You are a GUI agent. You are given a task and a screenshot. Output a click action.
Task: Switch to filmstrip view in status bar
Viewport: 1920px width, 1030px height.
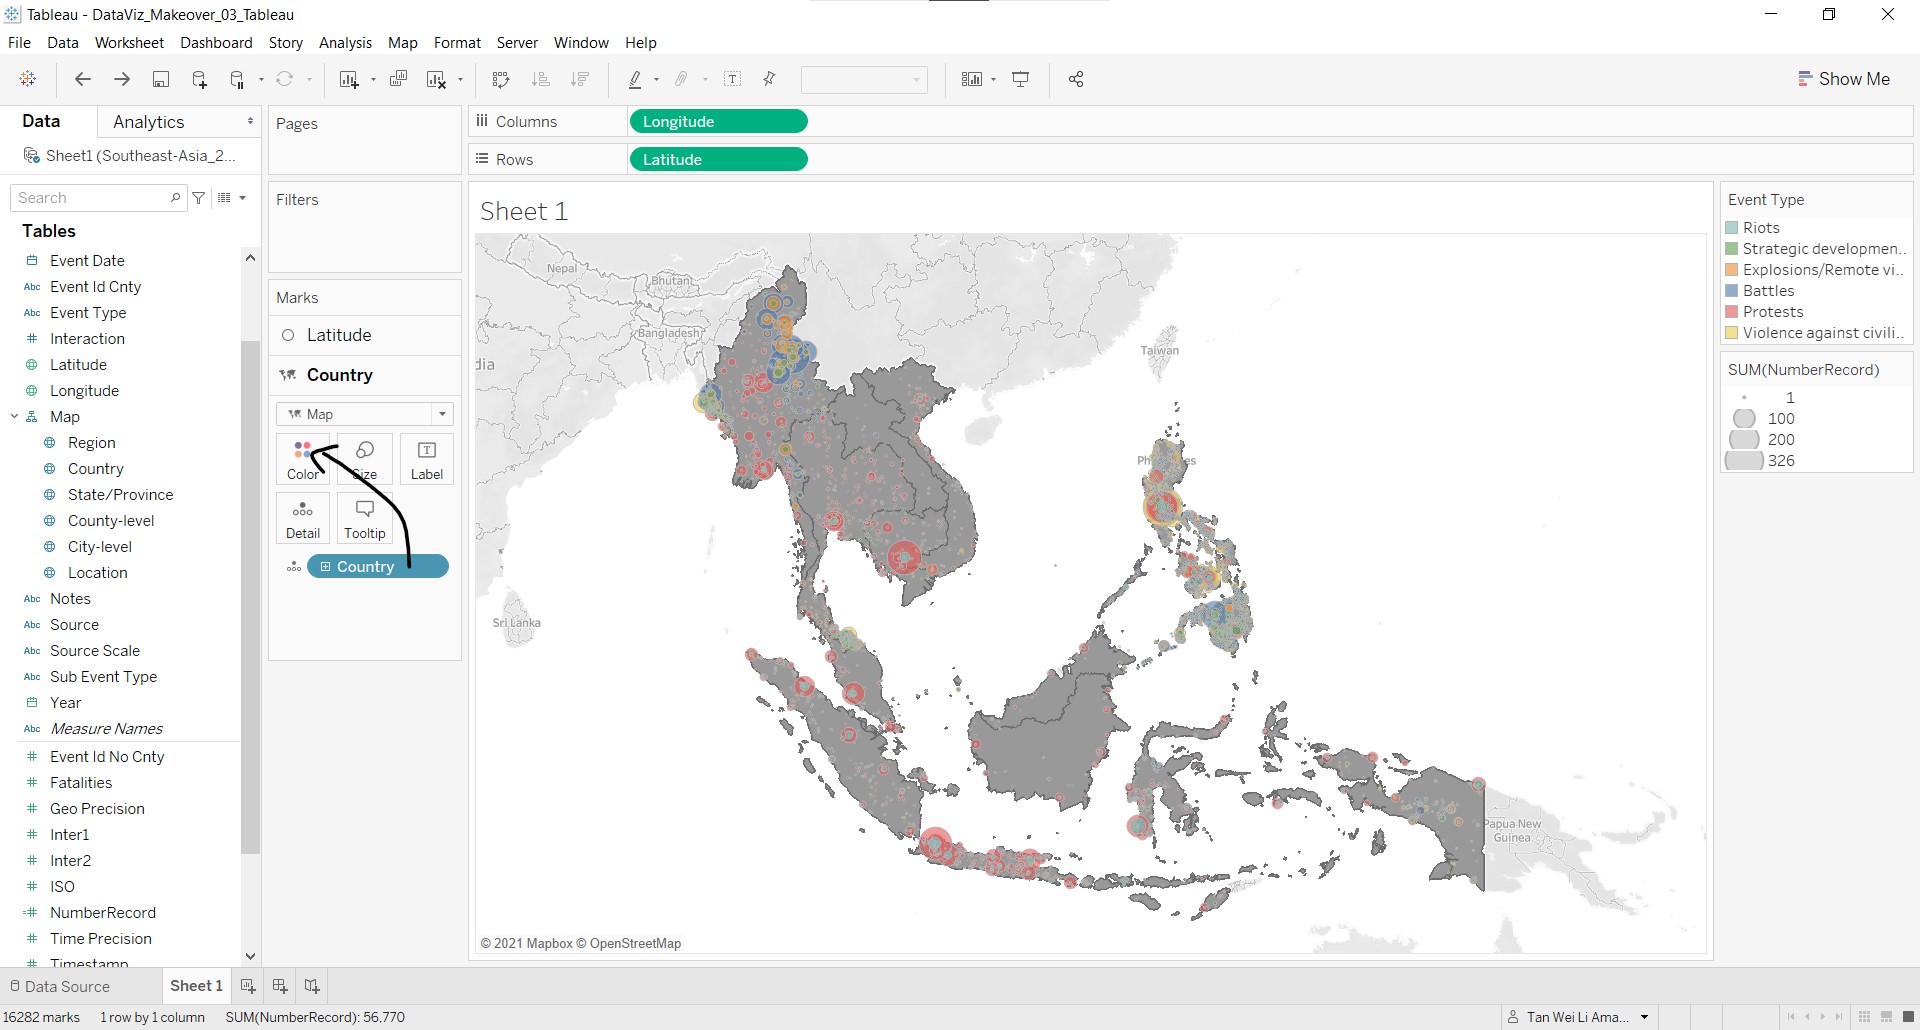point(1886,1017)
